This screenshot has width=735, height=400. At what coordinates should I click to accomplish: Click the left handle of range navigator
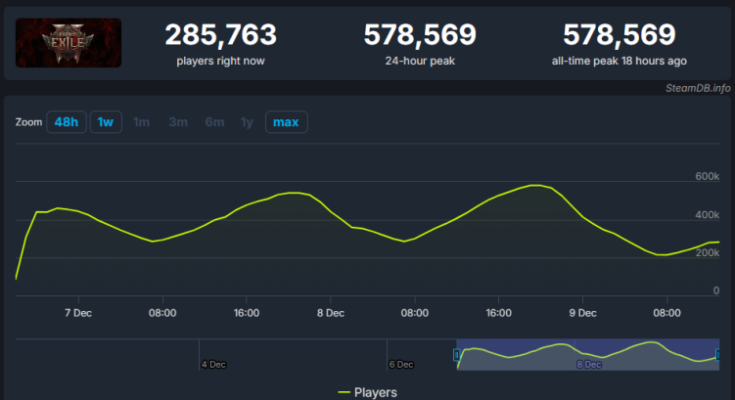[x=457, y=355]
